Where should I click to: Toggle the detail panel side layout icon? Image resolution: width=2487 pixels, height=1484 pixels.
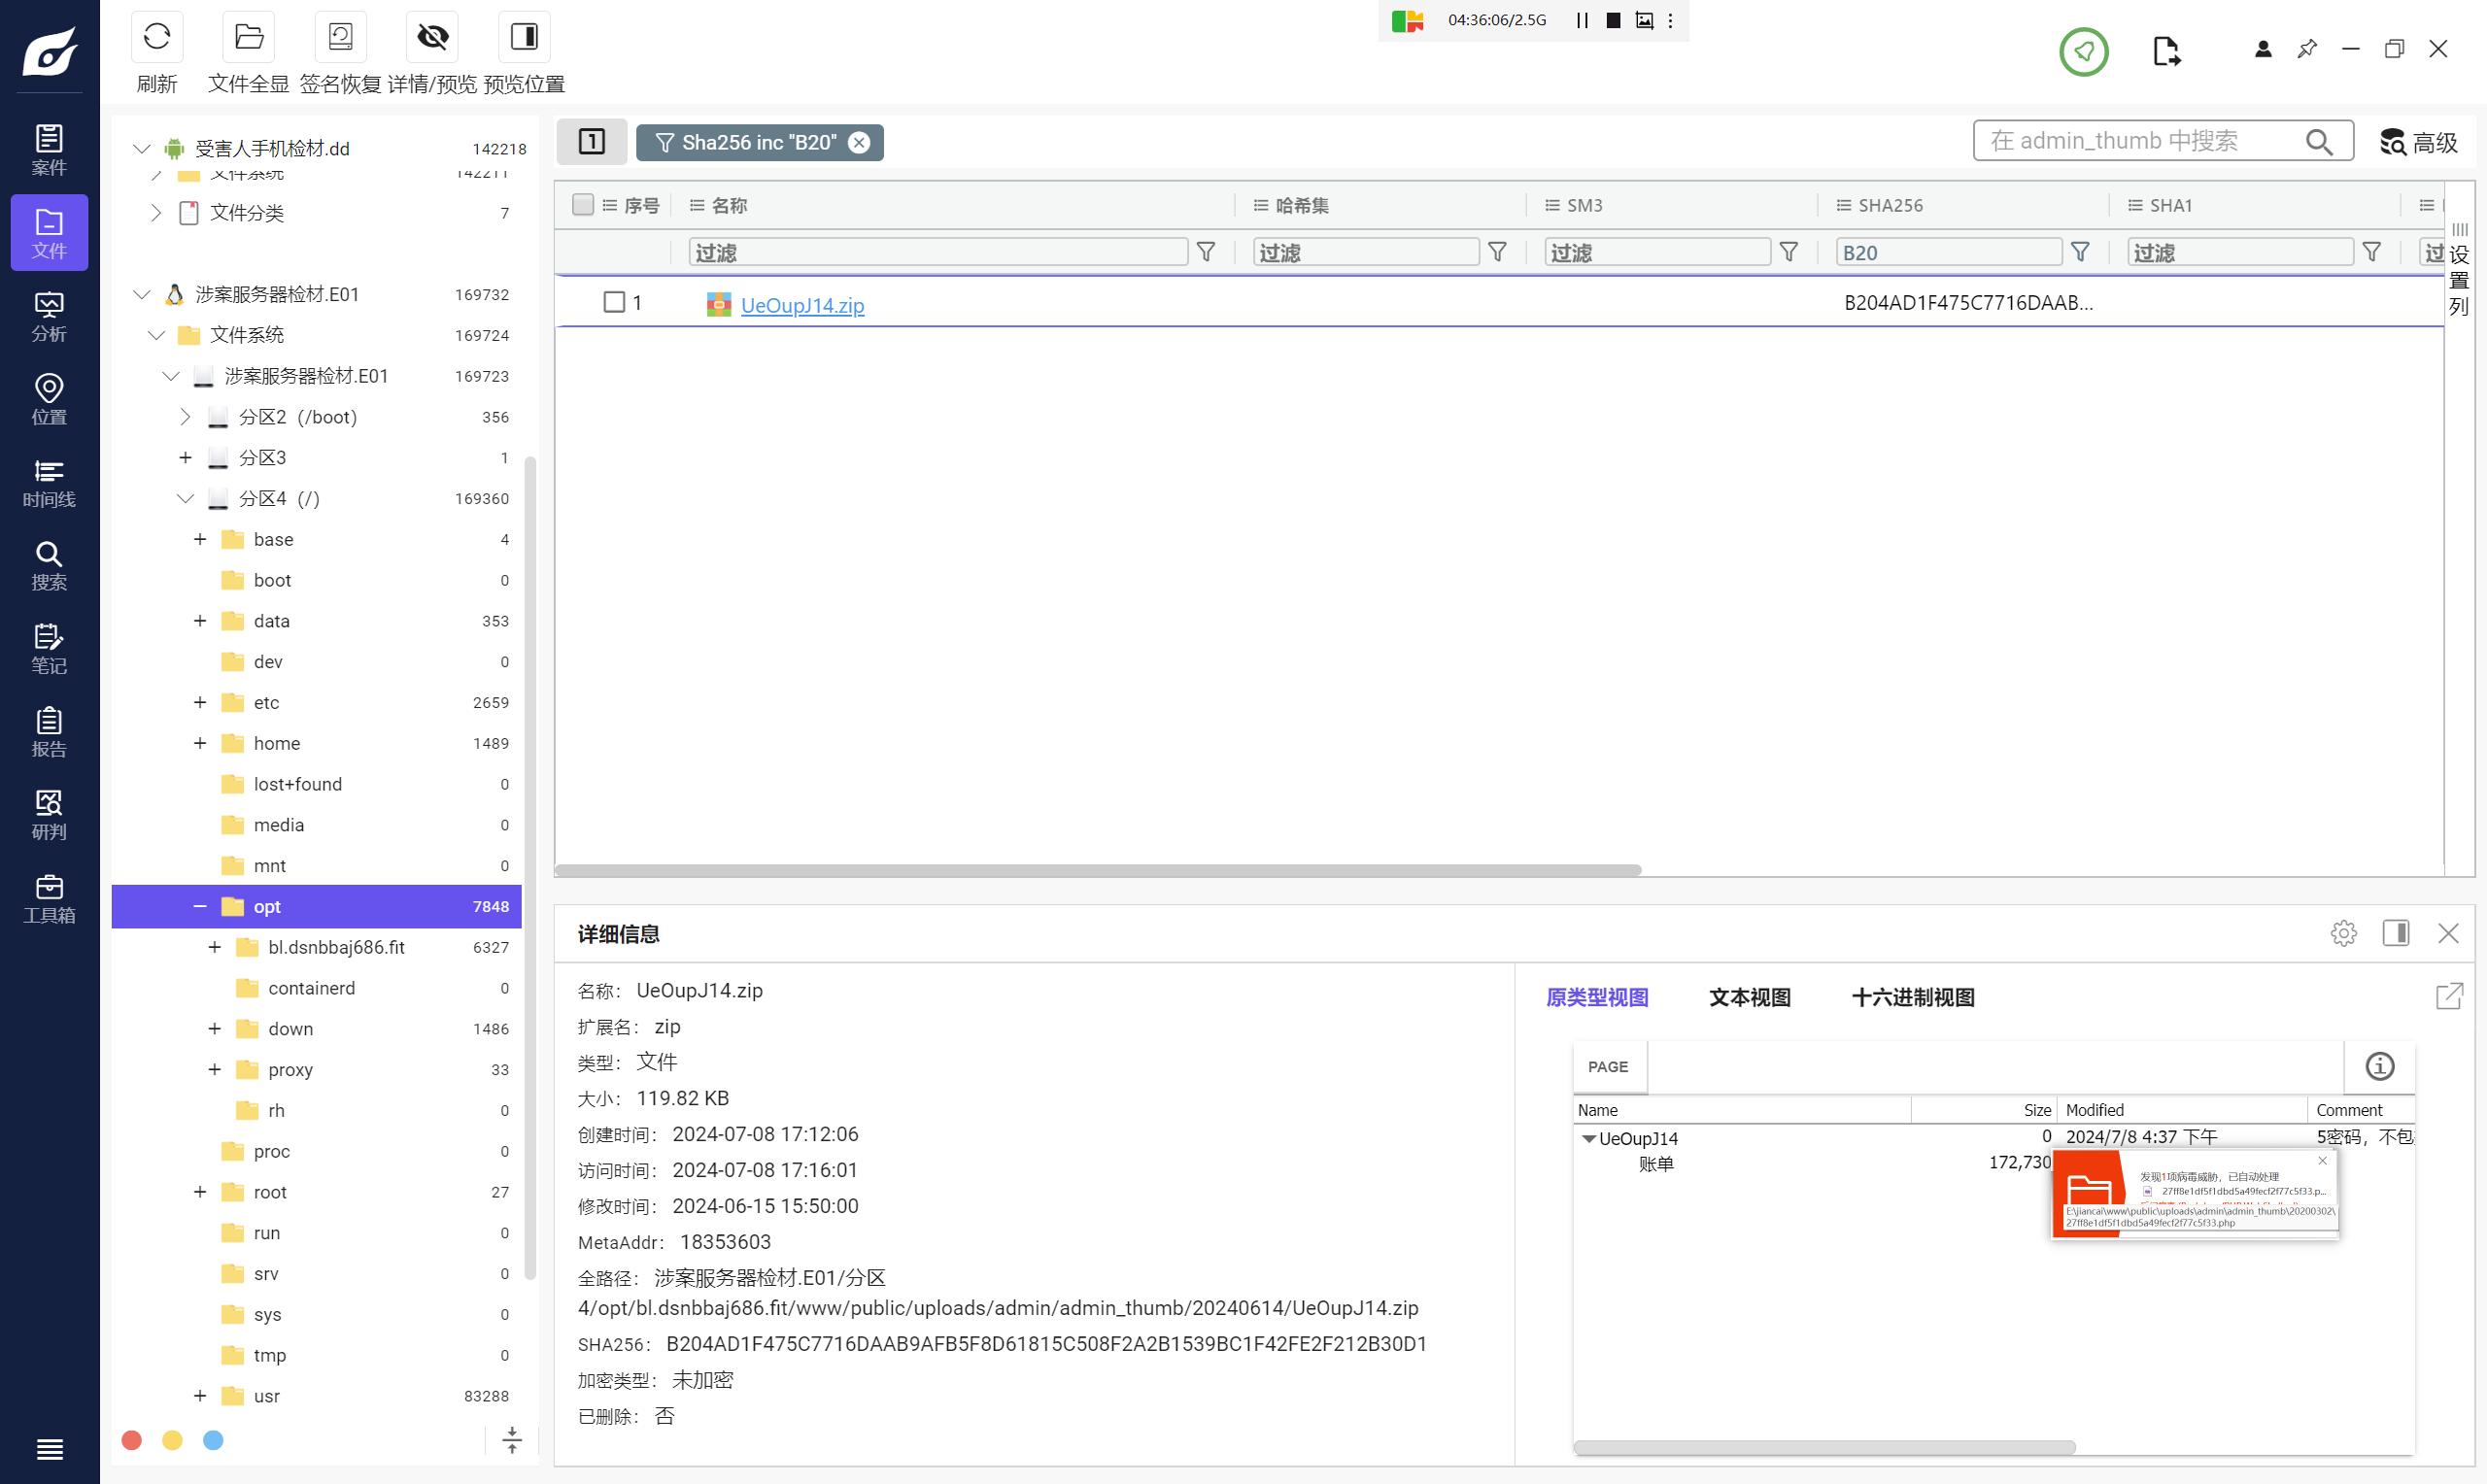[2396, 933]
